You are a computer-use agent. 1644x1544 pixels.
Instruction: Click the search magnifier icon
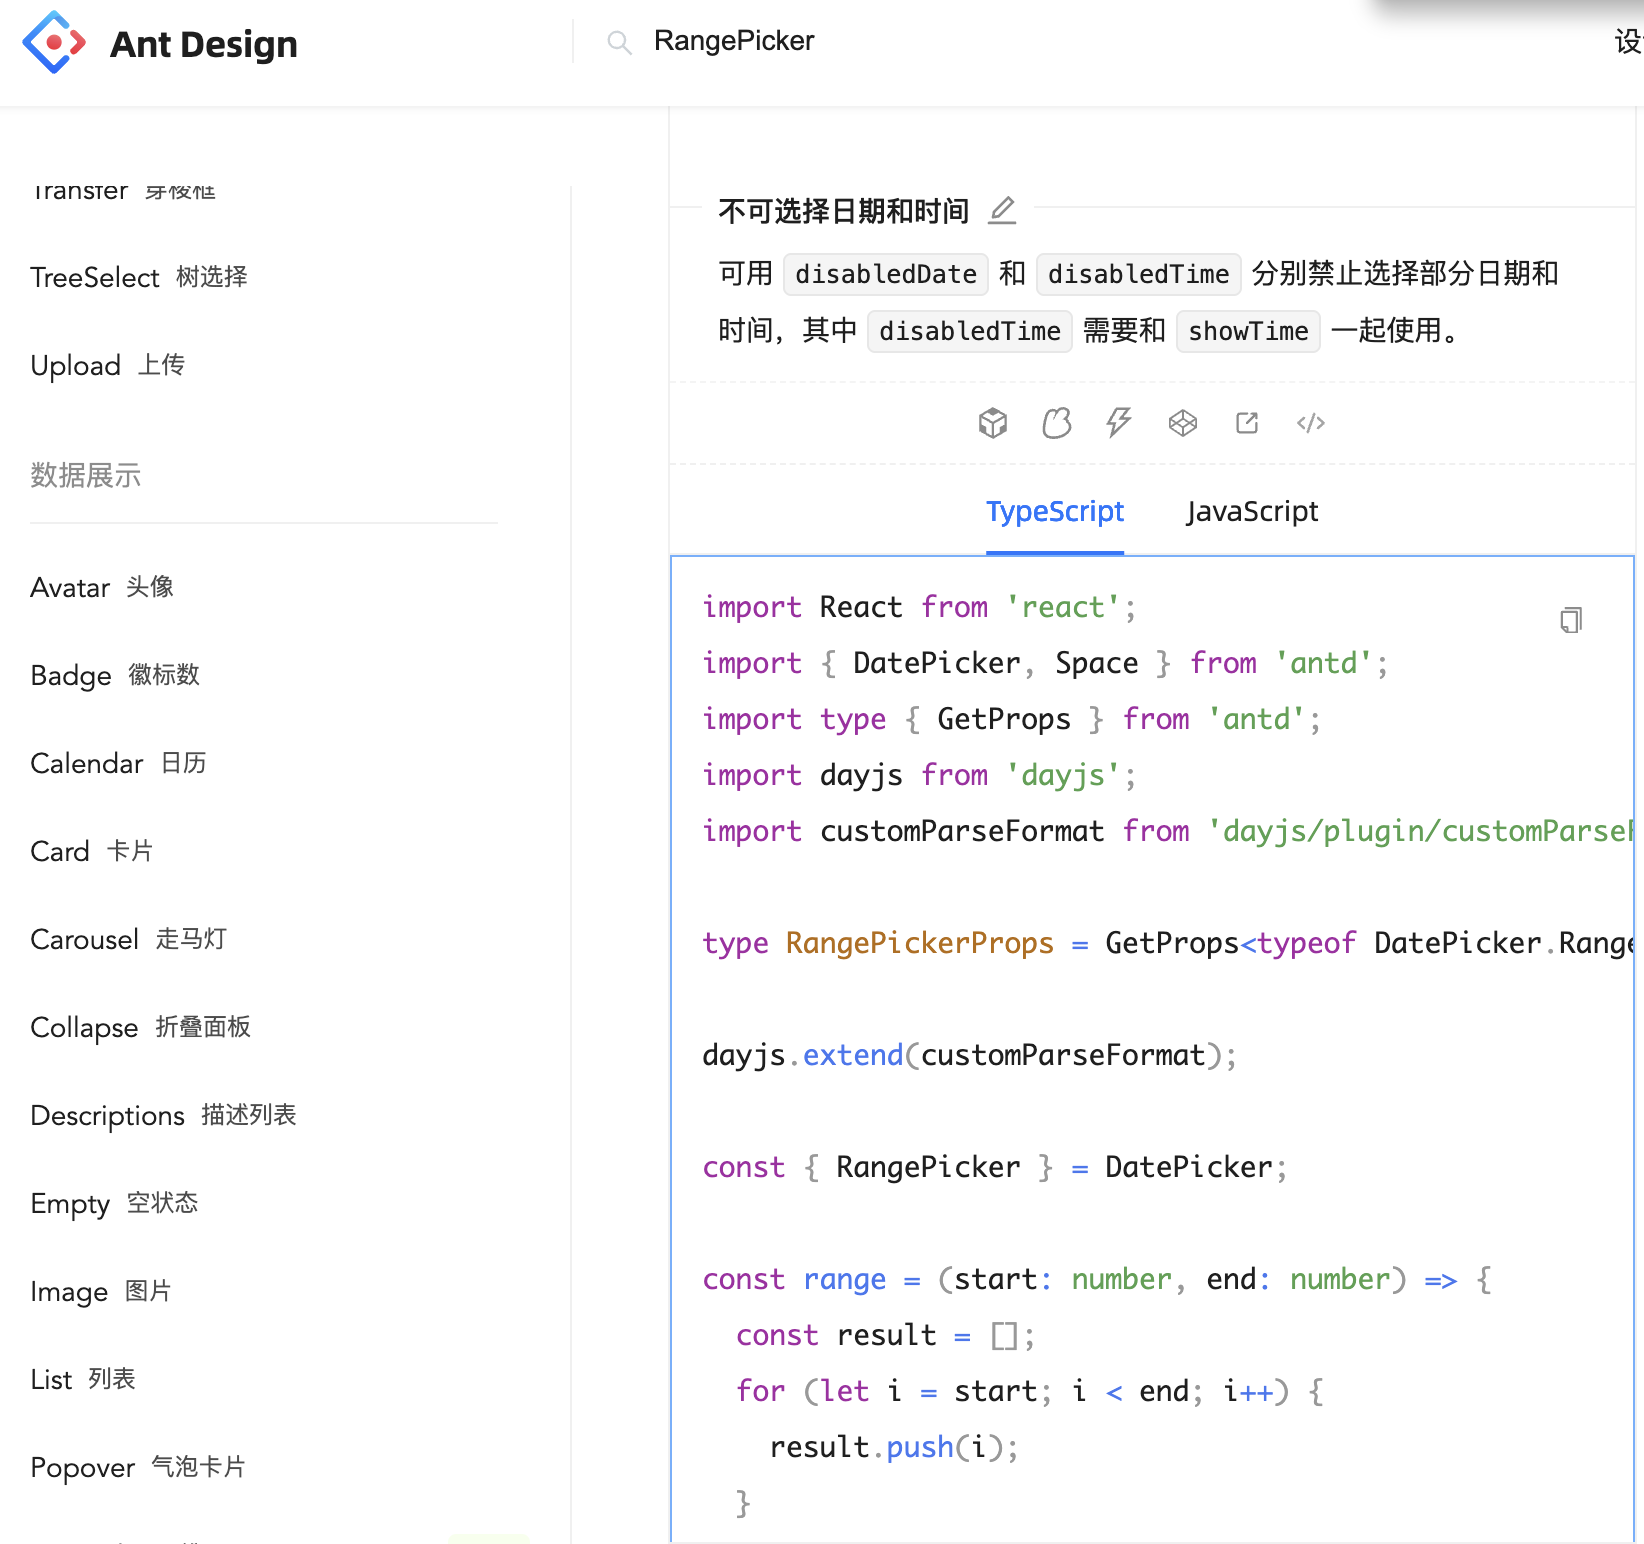point(619,42)
